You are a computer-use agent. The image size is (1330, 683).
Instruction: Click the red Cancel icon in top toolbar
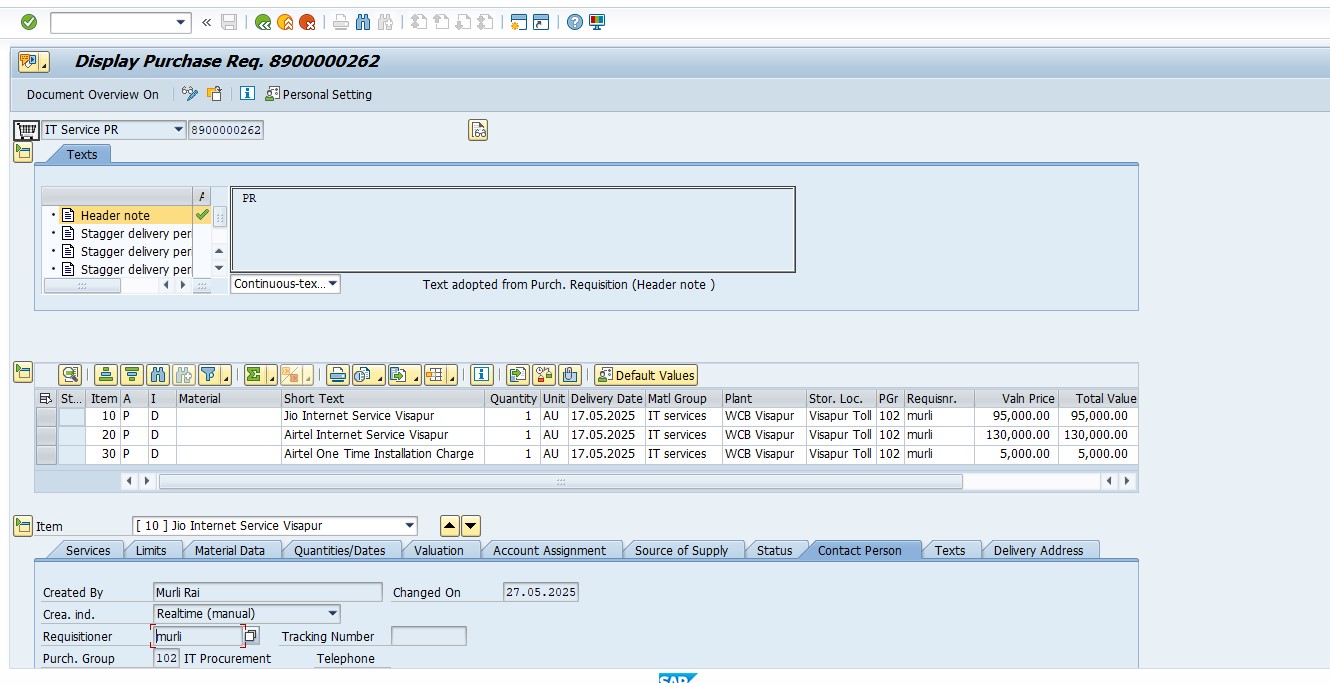pyautogui.click(x=307, y=22)
